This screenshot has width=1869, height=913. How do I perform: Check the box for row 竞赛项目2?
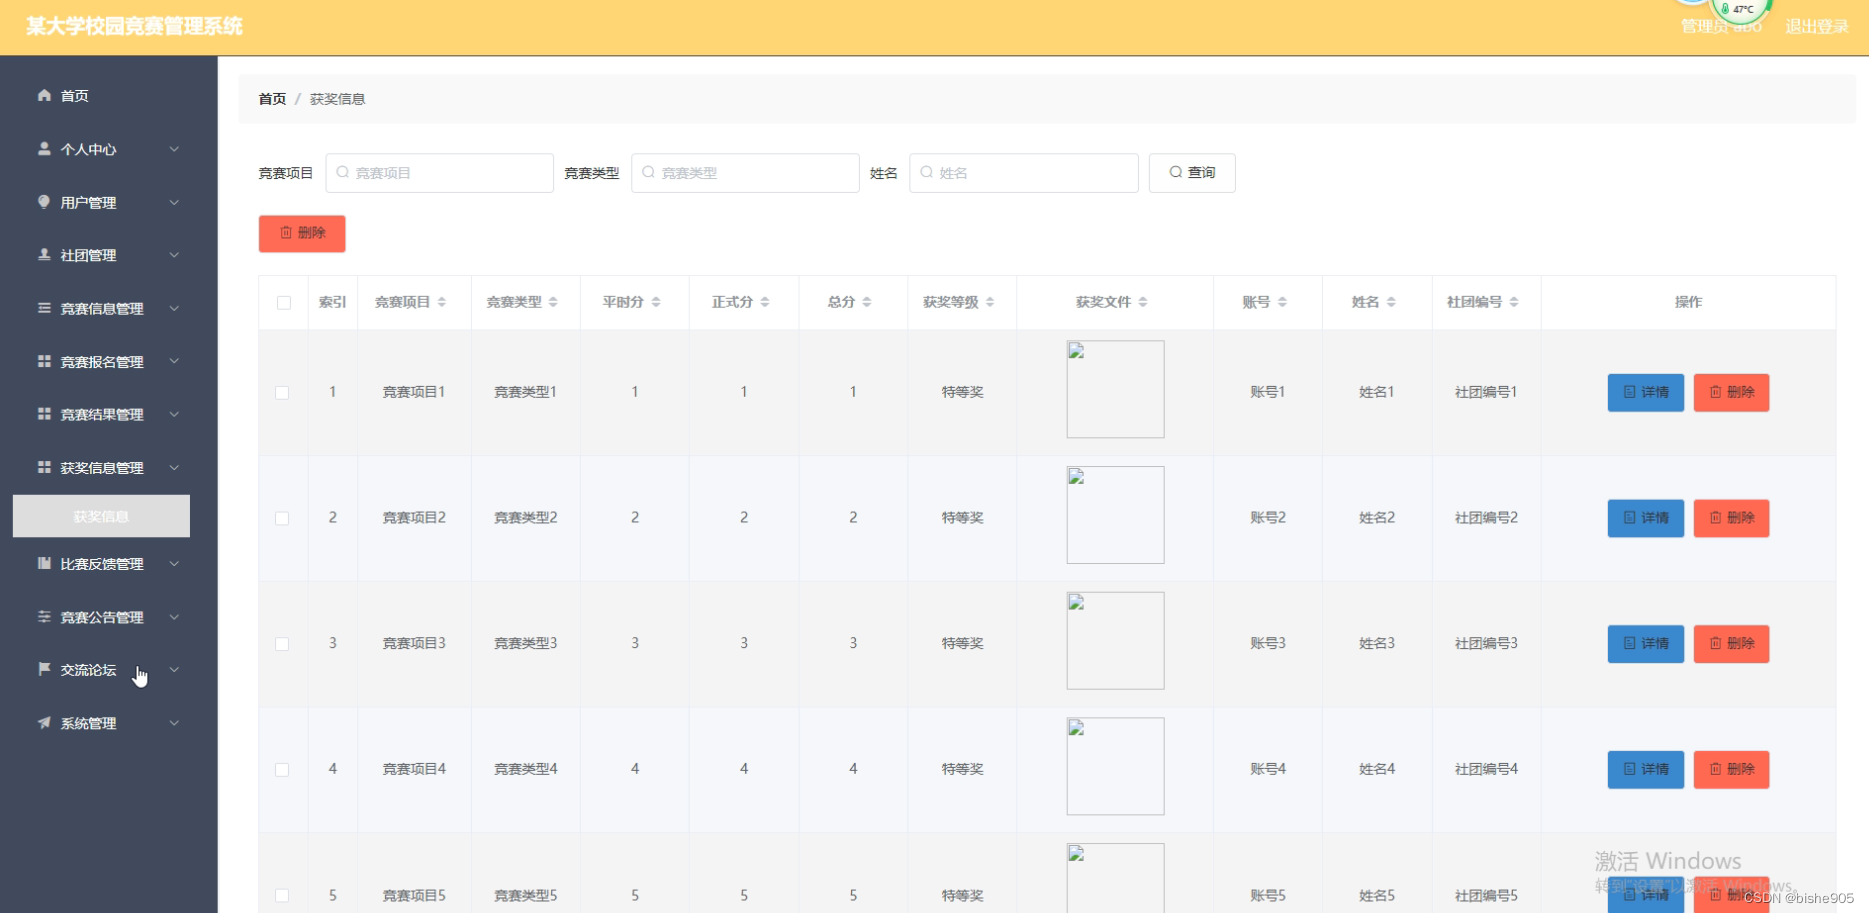pos(283,518)
